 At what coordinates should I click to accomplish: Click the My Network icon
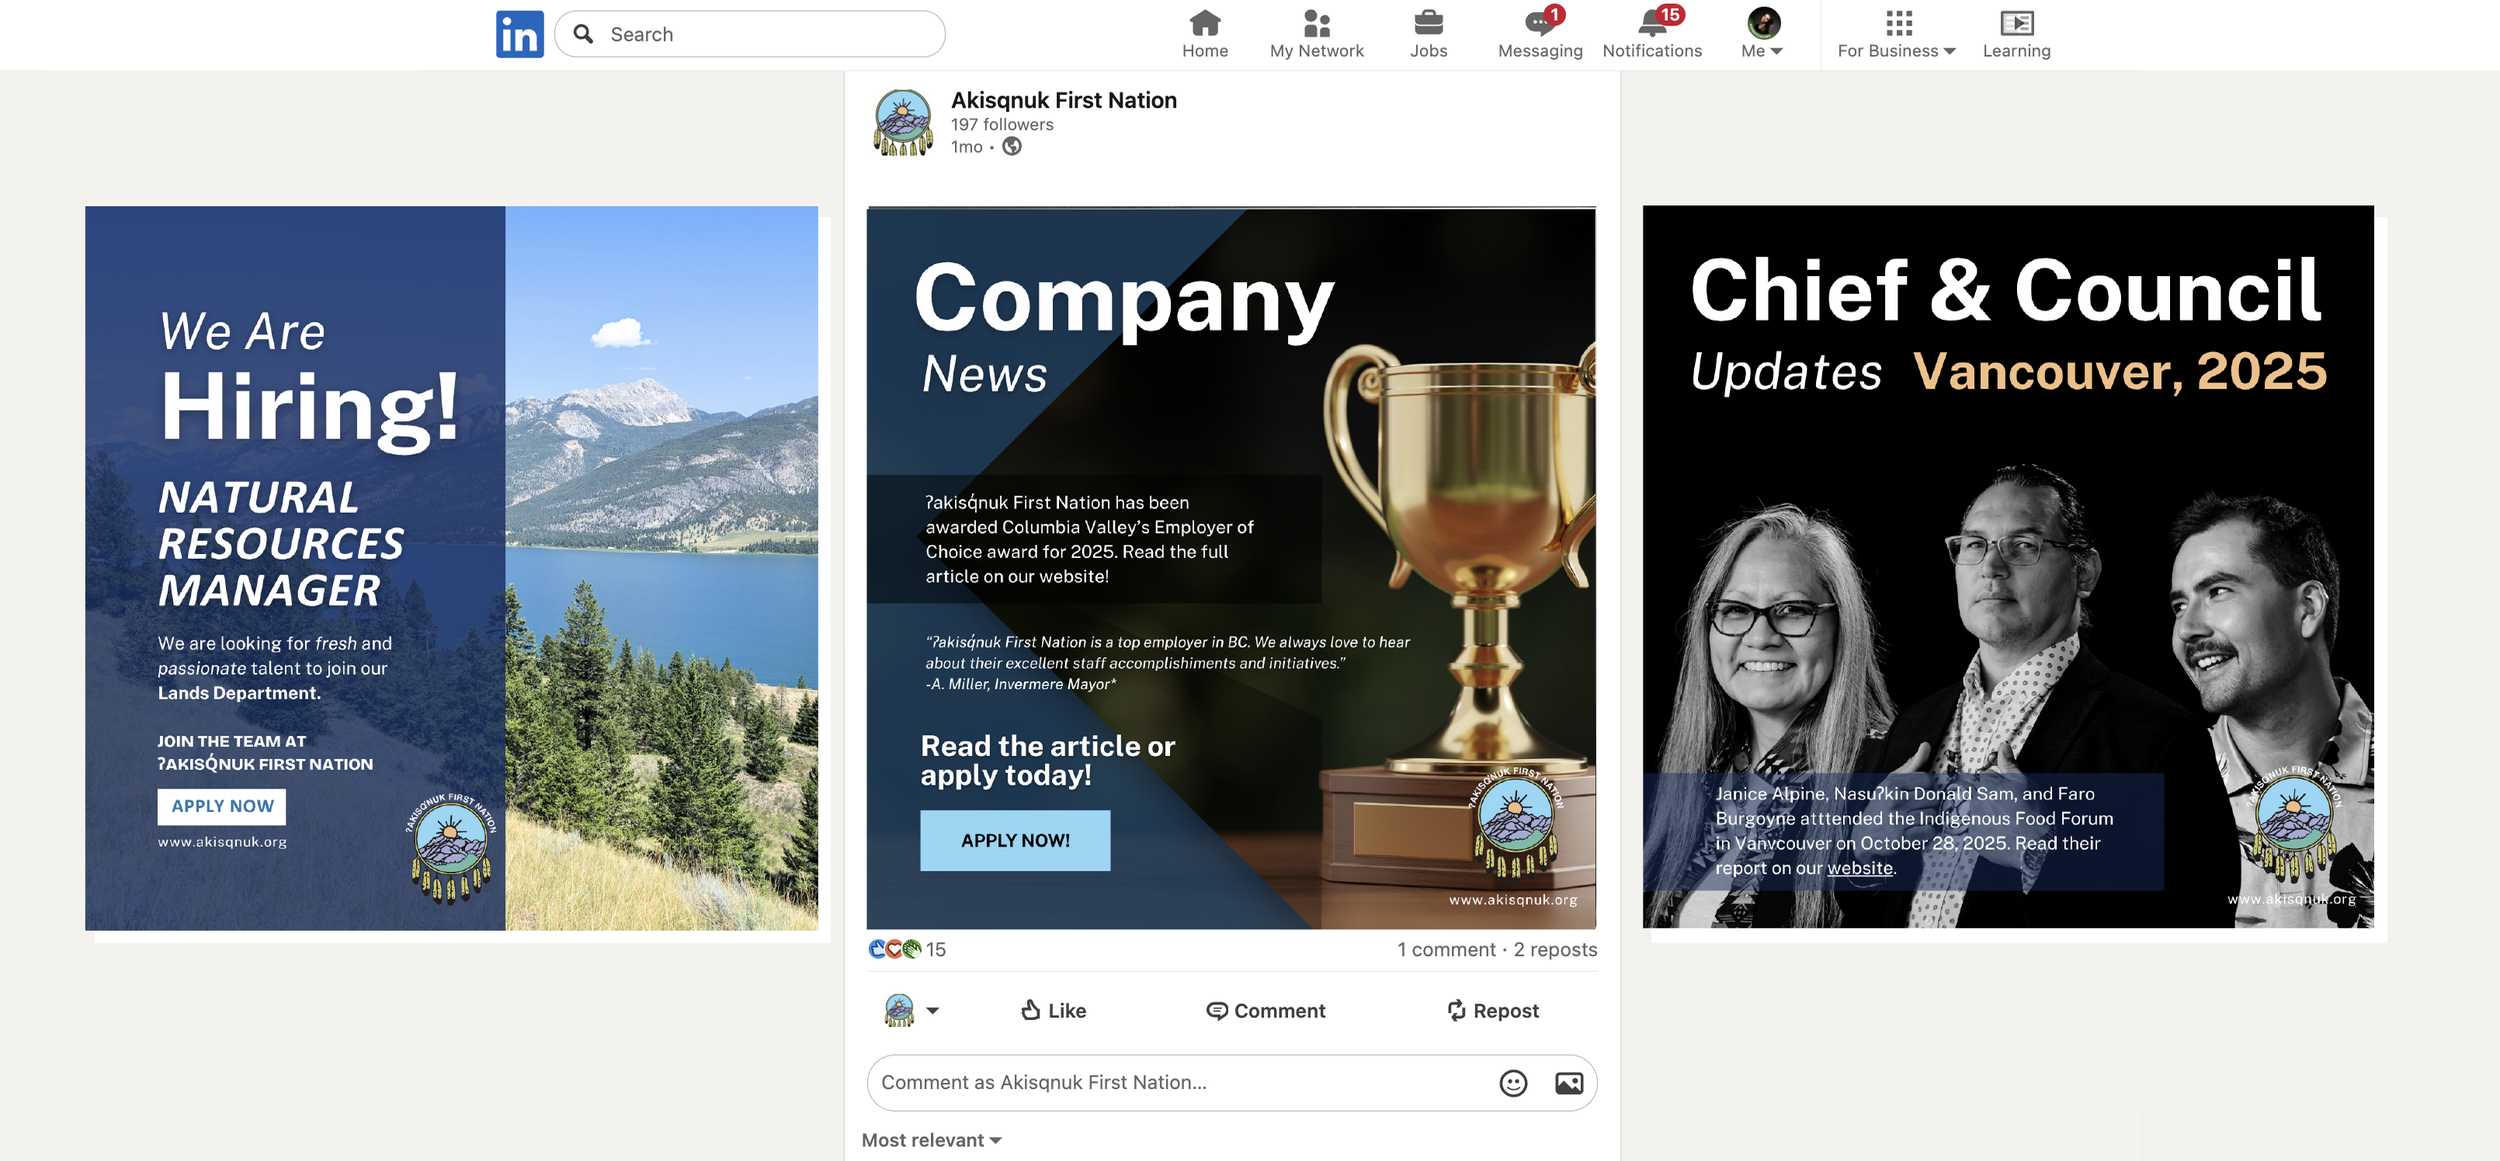[x=1316, y=28]
